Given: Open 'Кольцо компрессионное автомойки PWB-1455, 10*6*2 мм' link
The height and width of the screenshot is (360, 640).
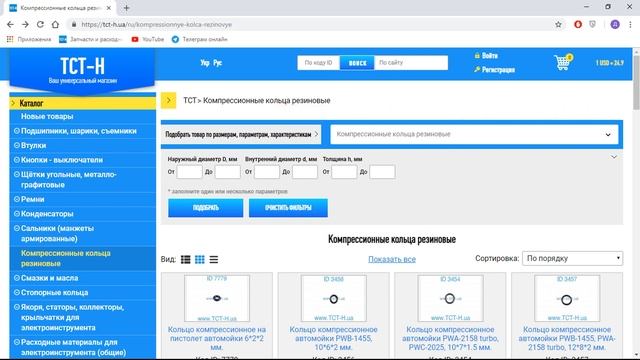Looking at the screenshot, I should [x=333, y=338].
